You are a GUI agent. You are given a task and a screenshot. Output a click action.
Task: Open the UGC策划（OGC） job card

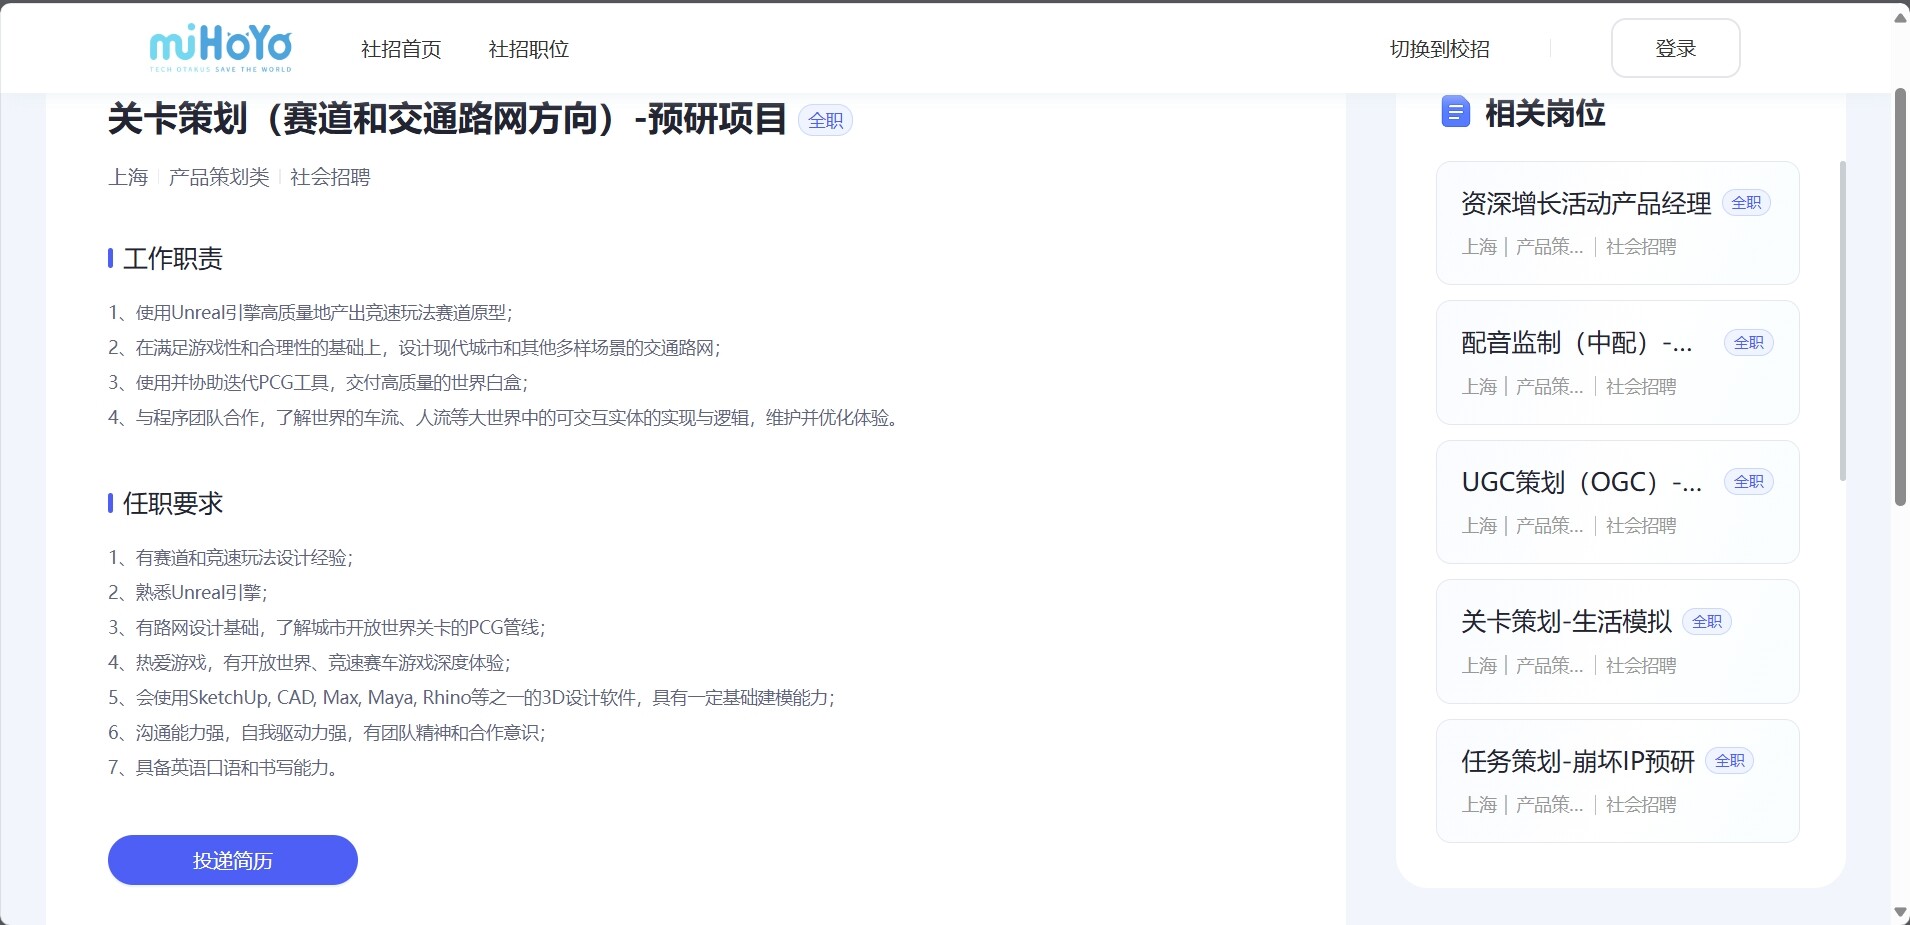pos(1616,502)
